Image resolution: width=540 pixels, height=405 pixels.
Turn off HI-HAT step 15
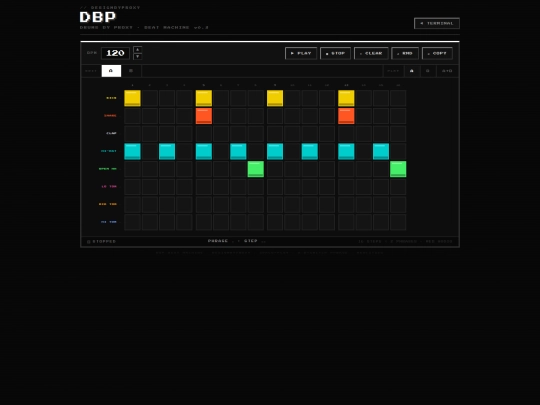coord(381,152)
